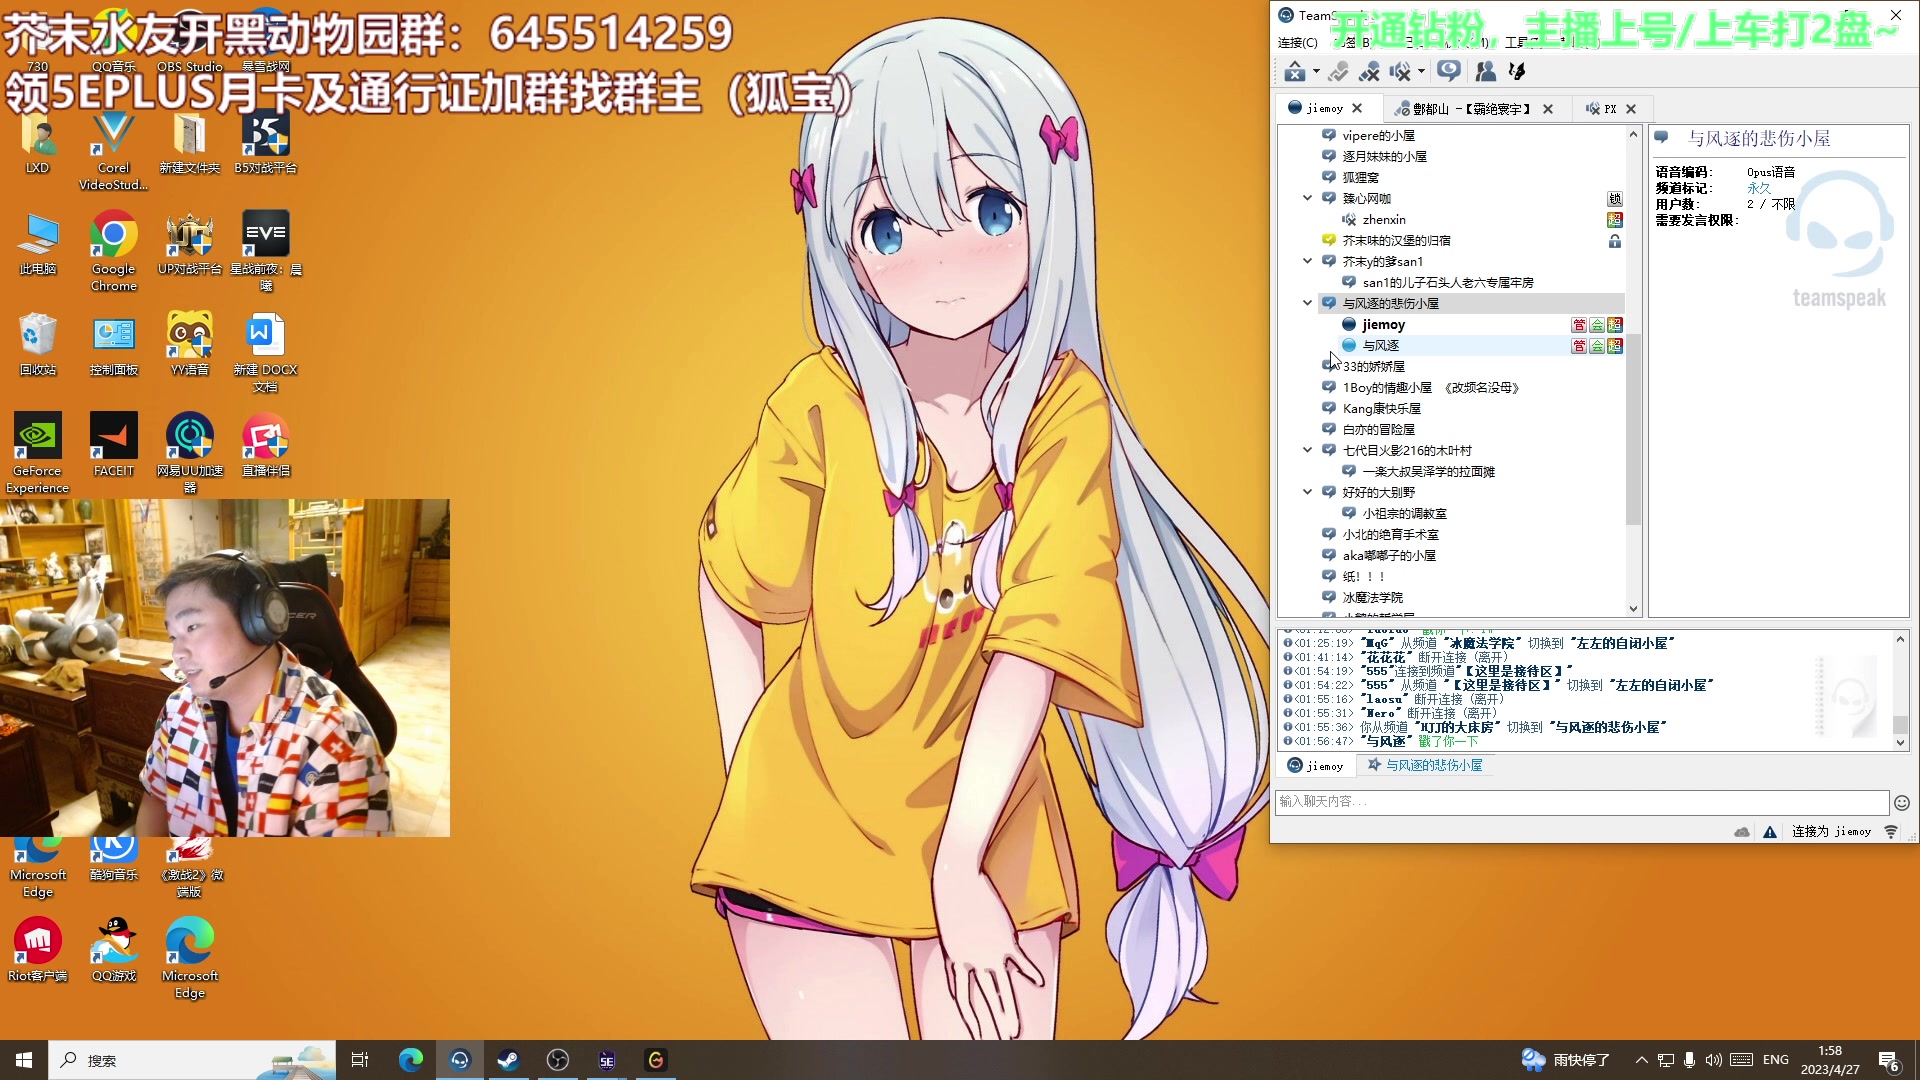Open the contacts manager icon
This screenshot has height=1080, width=1920.
tap(1486, 71)
